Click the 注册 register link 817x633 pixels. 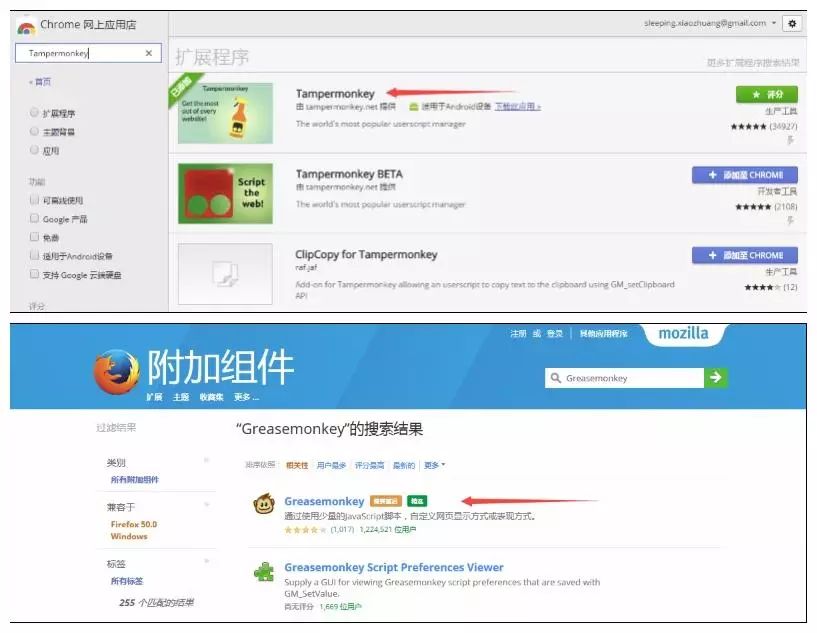click(518, 333)
